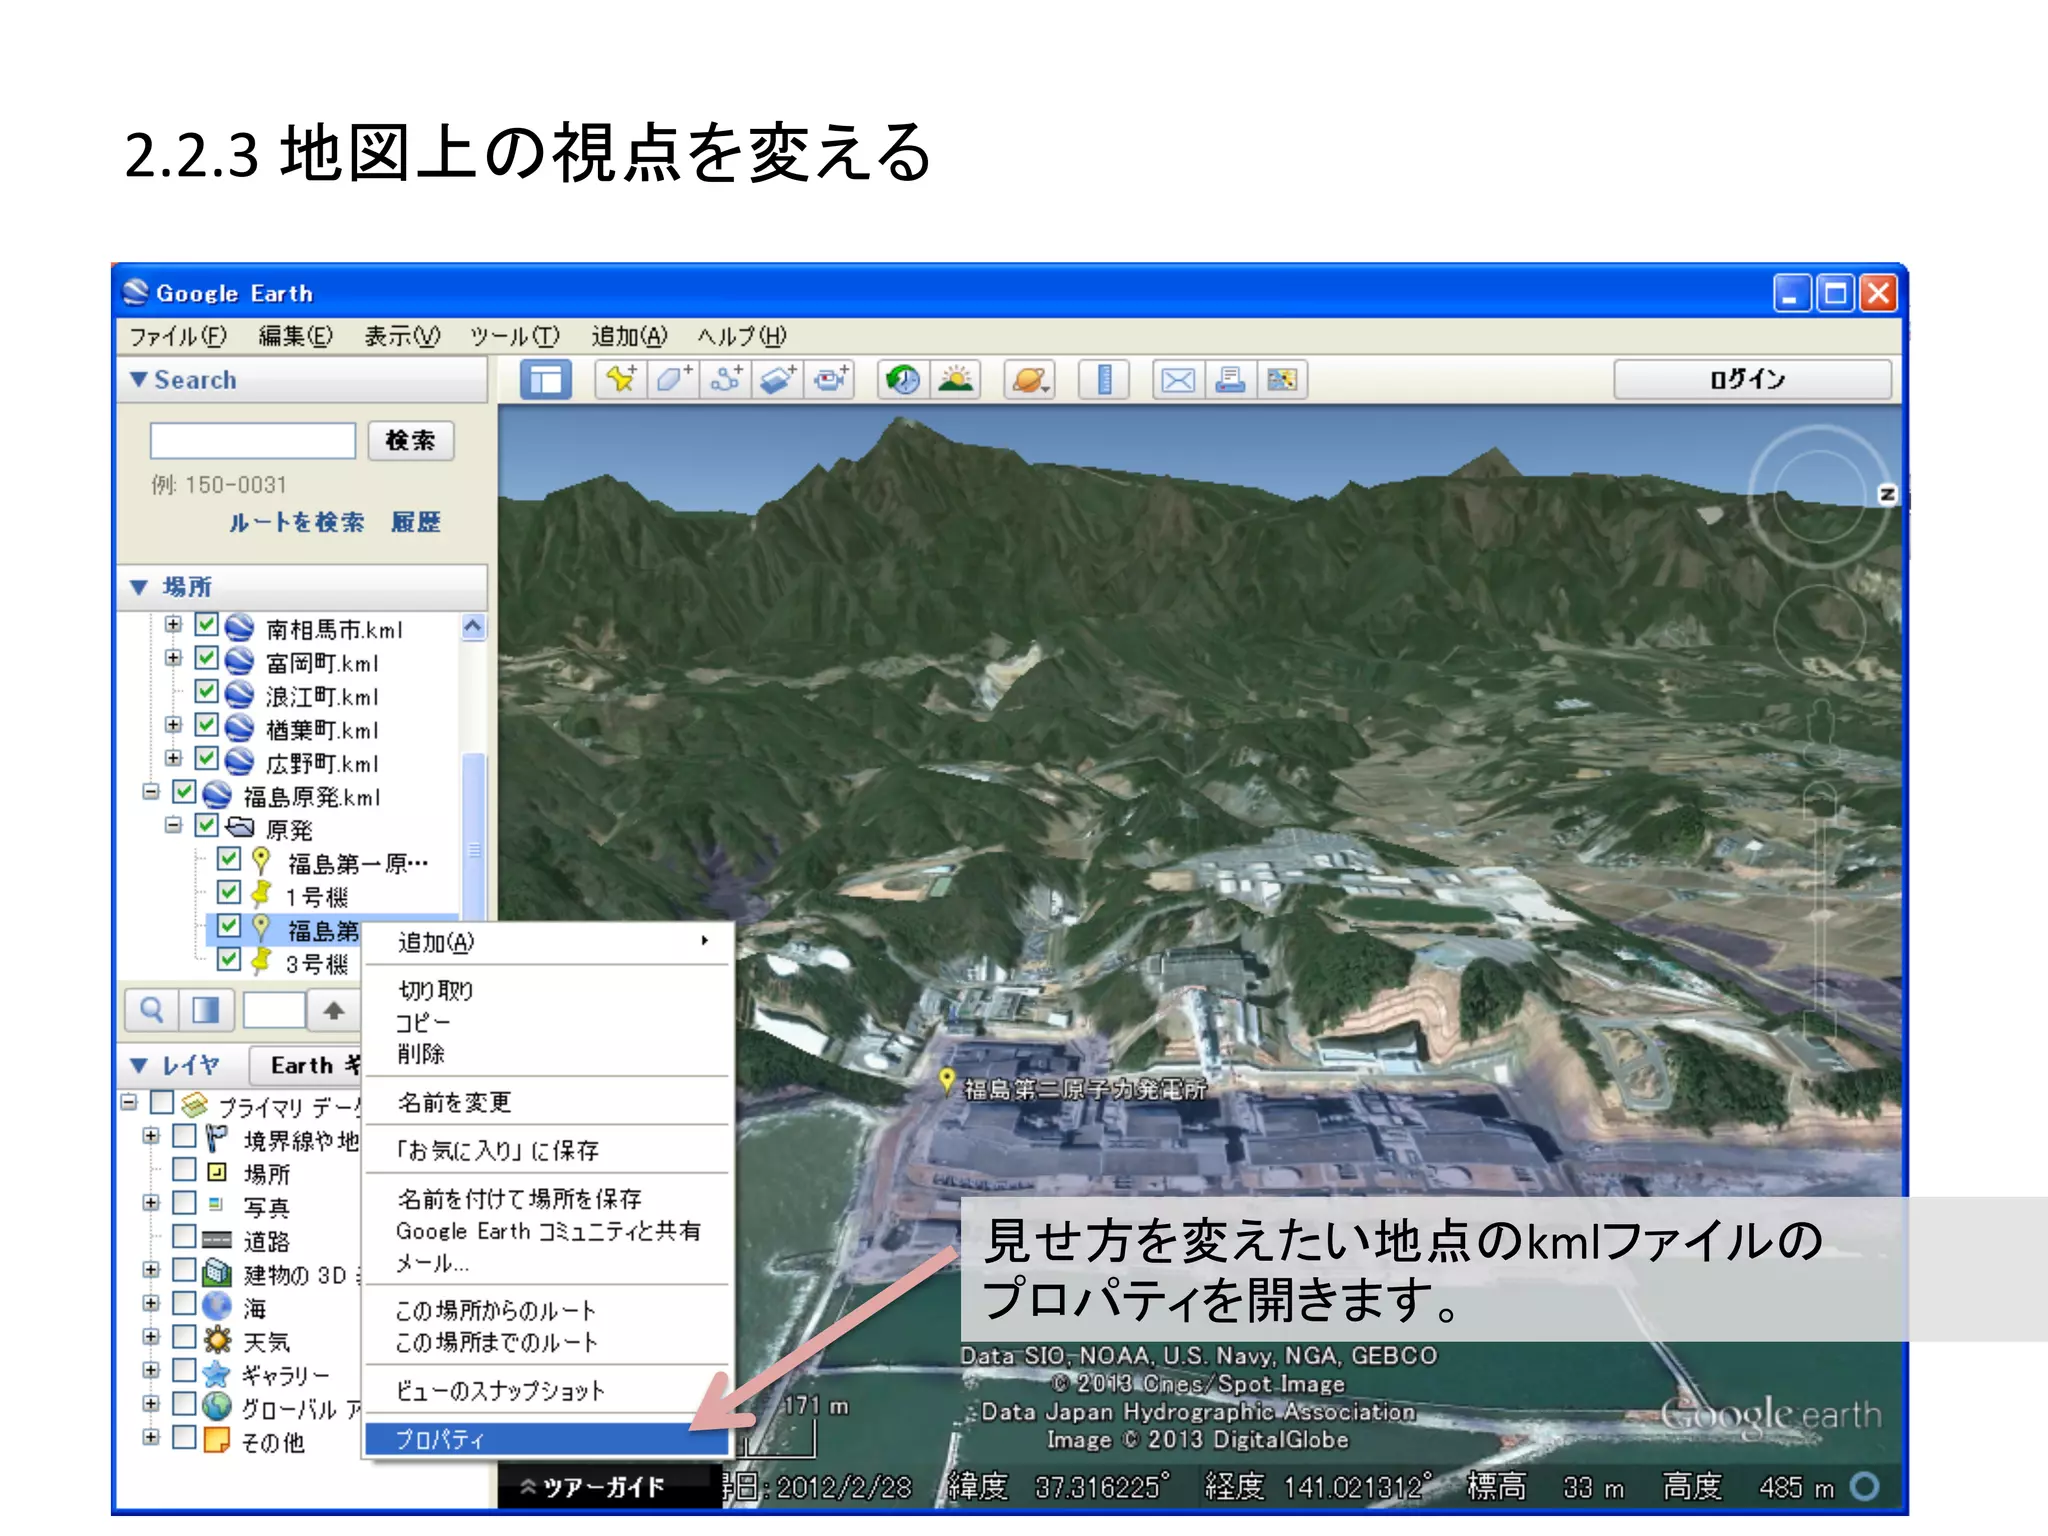This screenshot has height=1536, width=2048.
Task: Add an image overlay from the toolbar
Action: coord(778,380)
